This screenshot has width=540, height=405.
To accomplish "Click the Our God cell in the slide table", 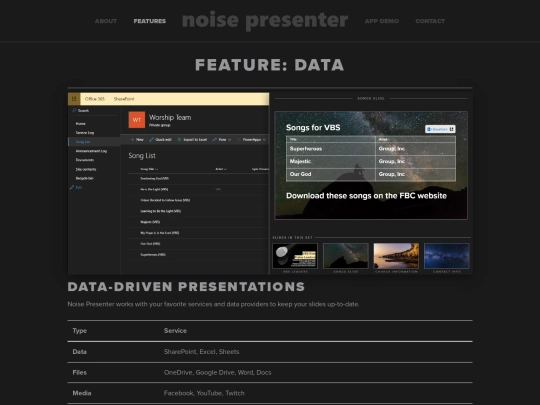I will pos(331,174).
